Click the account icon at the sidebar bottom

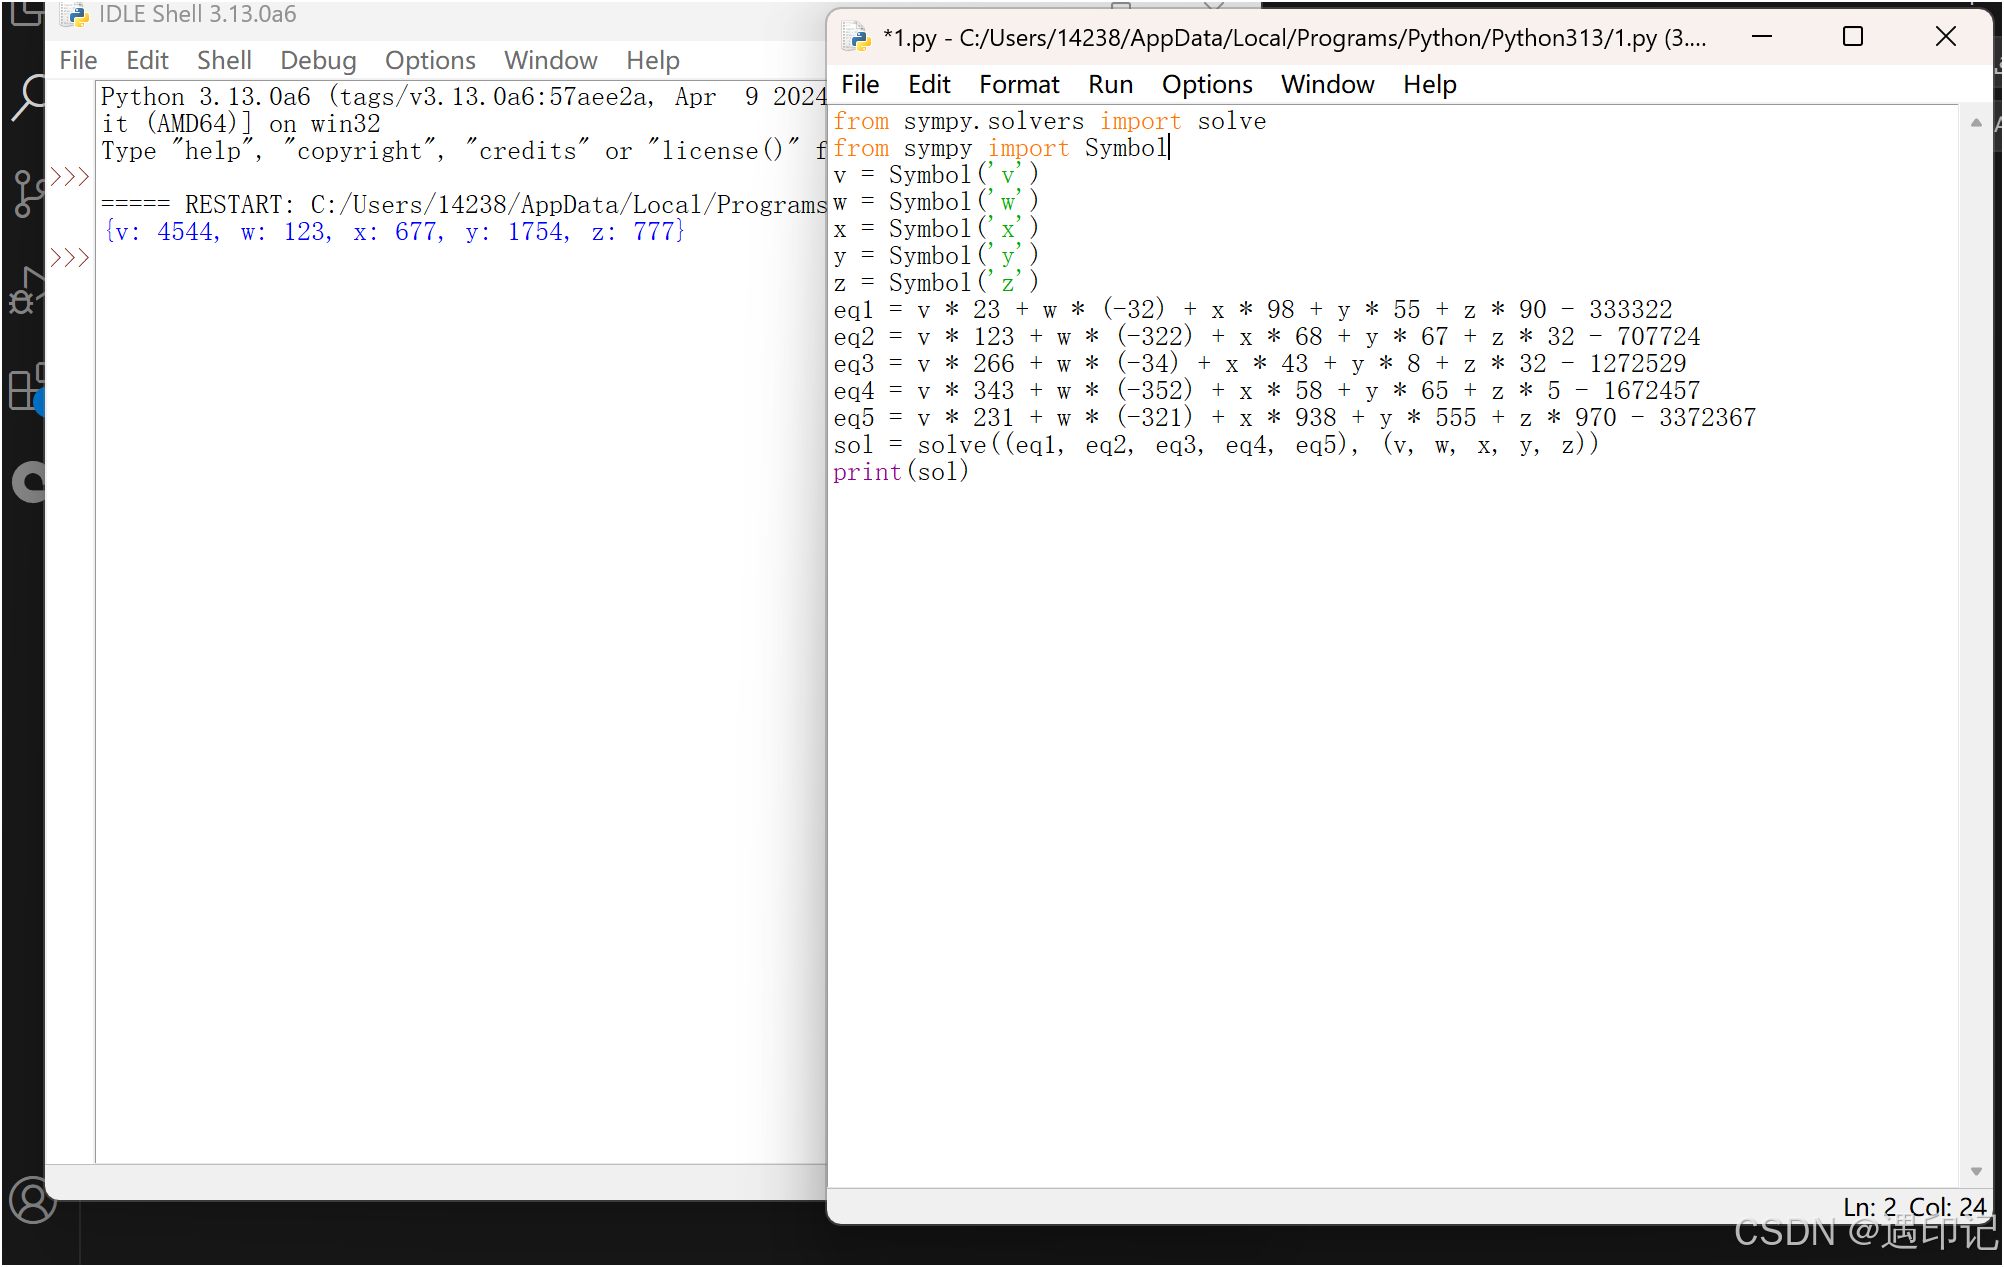[32, 1200]
